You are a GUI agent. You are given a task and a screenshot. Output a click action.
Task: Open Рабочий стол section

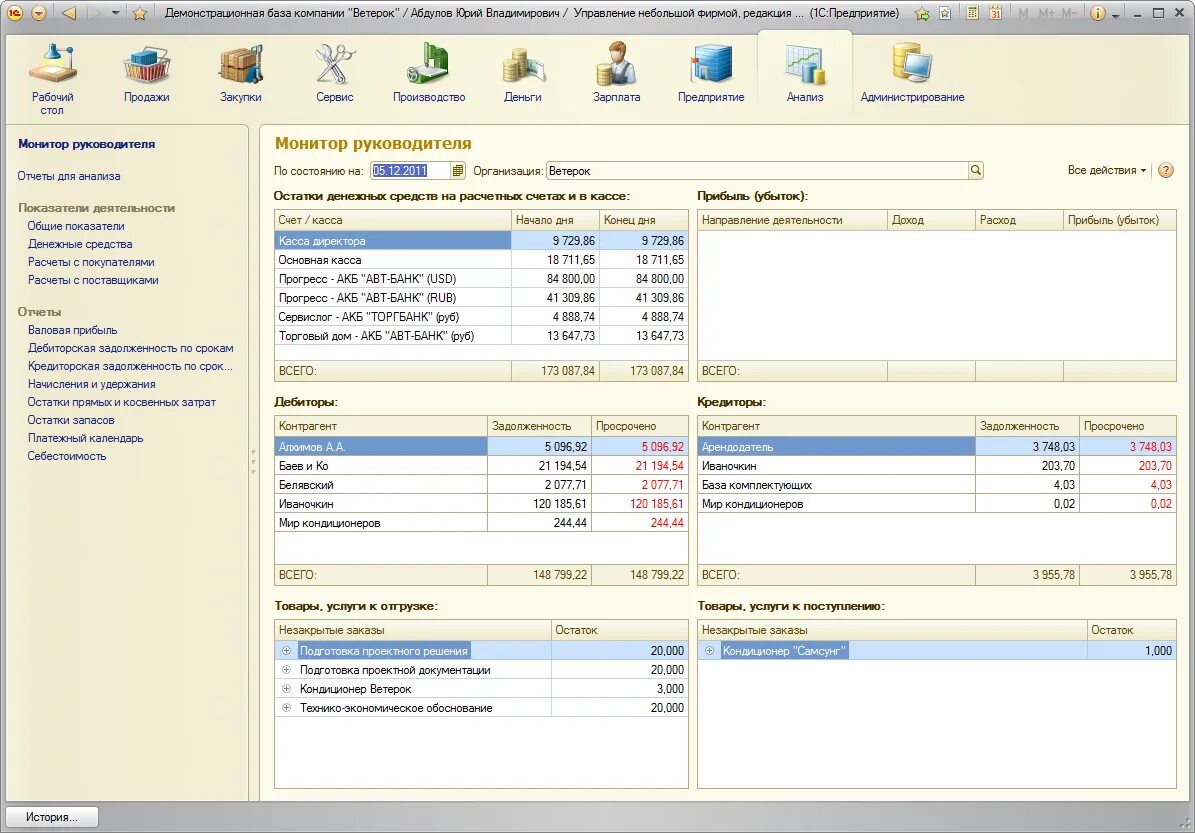click(x=53, y=79)
